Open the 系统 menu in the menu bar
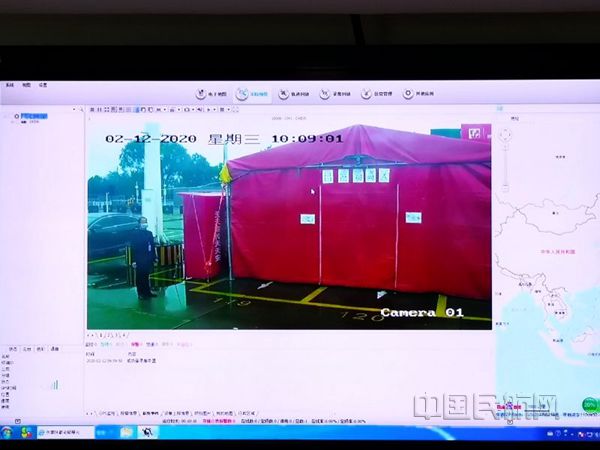 [x=9, y=85]
